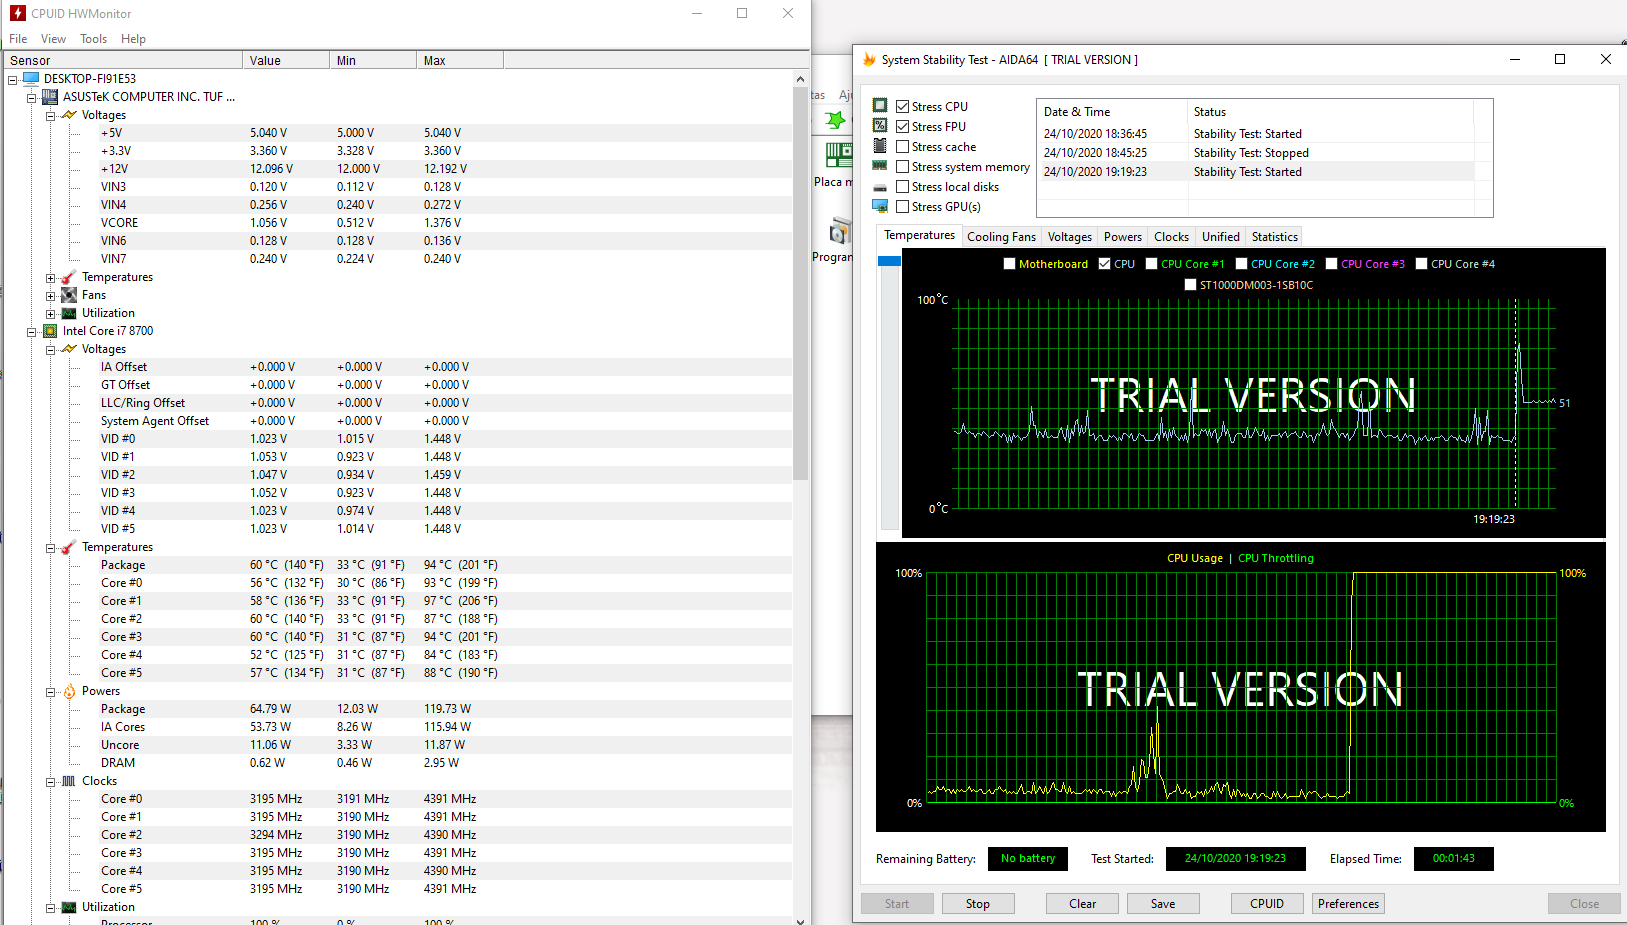This screenshot has height=925, width=1627.
Task: Click the AIDA64 flame icon in title bar
Action: pyautogui.click(x=869, y=59)
